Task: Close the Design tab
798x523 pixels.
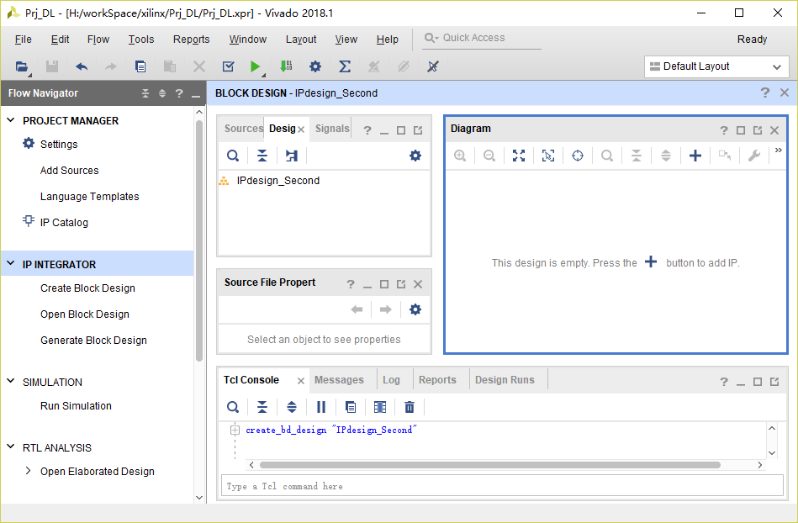Action: point(301,130)
